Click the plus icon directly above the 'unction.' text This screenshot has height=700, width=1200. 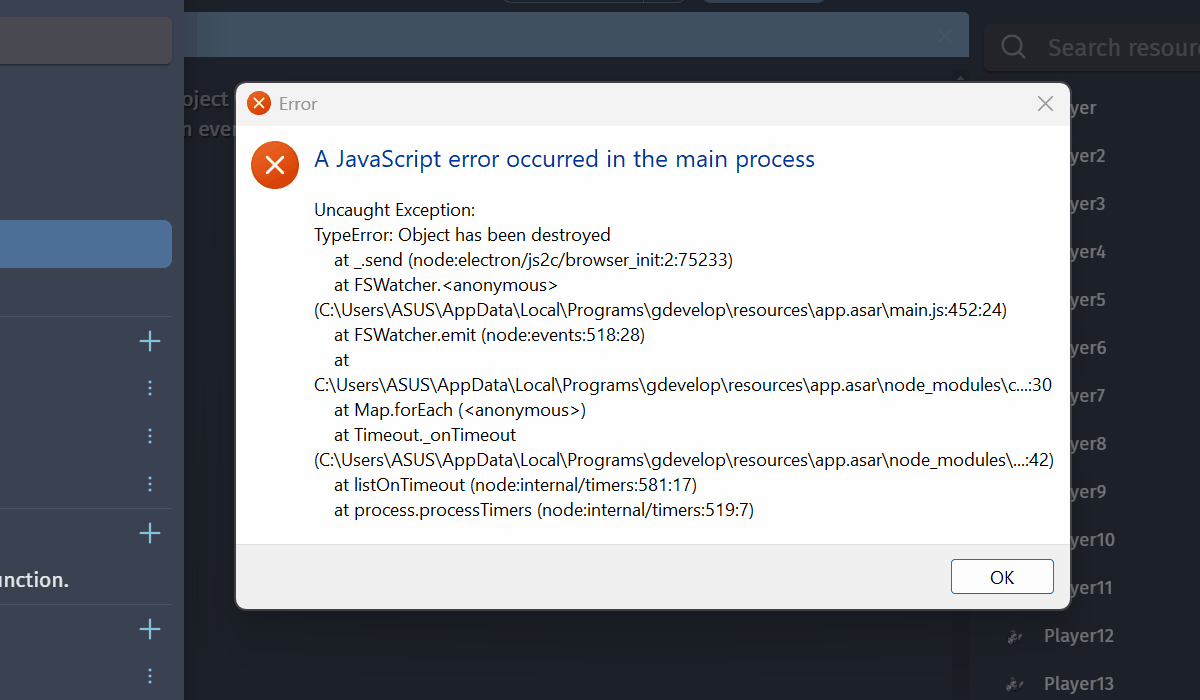pyautogui.click(x=150, y=533)
